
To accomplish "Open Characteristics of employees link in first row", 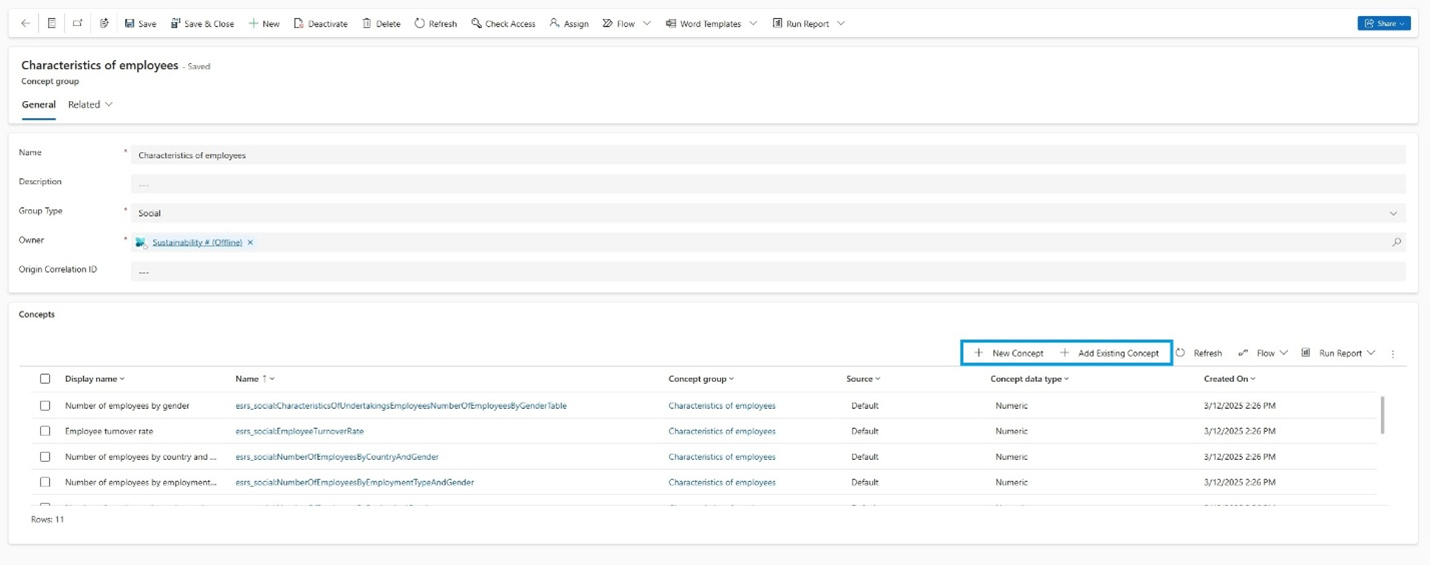I will 722,406.
